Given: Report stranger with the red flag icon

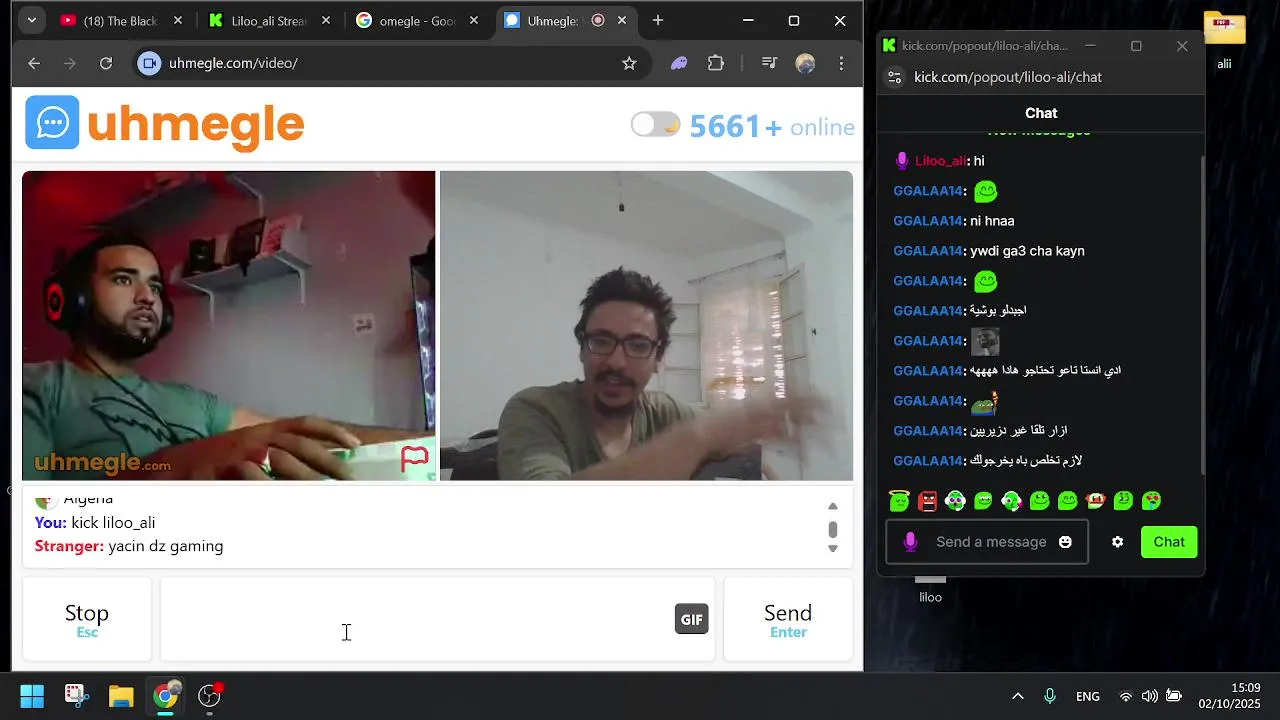Looking at the screenshot, I should point(415,458).
